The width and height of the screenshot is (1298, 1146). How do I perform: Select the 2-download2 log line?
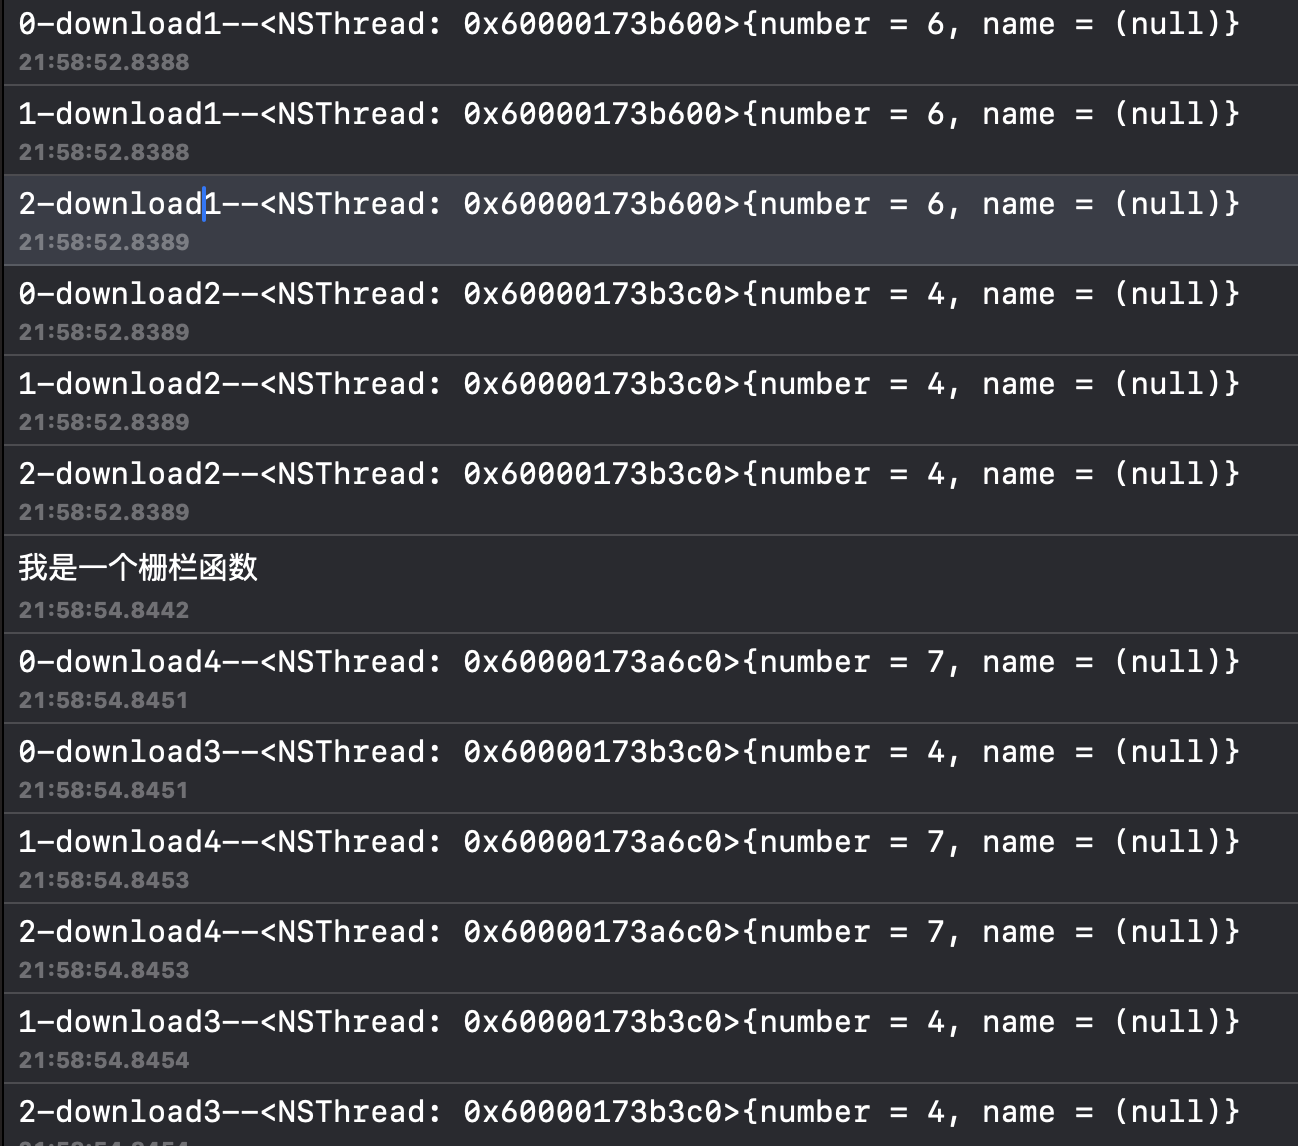coord(629,474)
